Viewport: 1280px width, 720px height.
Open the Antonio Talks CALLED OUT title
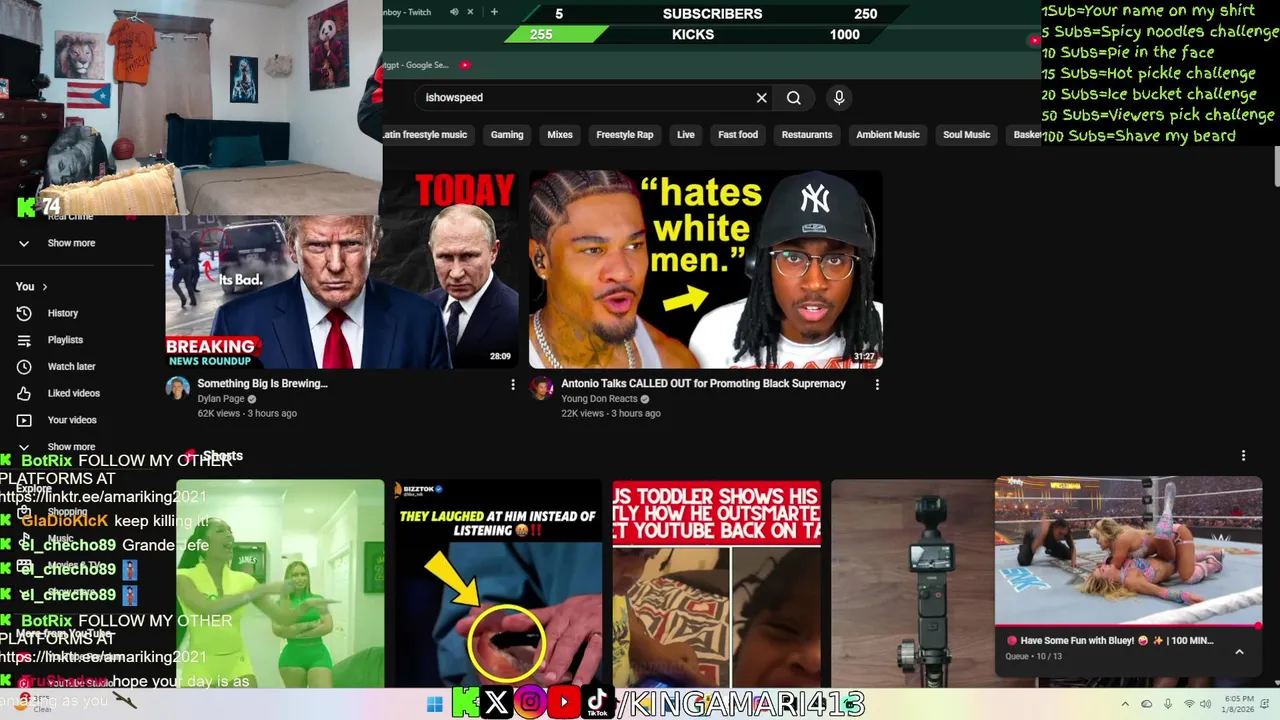[x=703, y=383]
